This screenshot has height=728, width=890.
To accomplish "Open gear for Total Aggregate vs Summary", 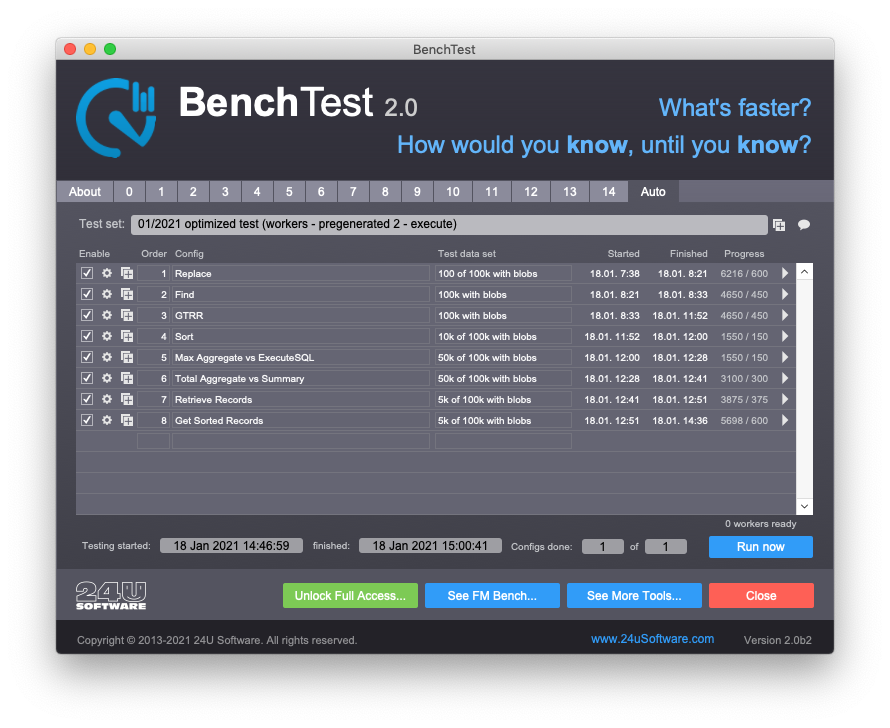I will (107, 378).
